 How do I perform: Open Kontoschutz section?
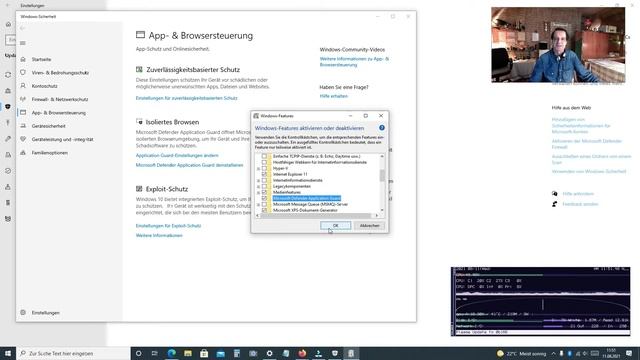[x=44, y=86]
